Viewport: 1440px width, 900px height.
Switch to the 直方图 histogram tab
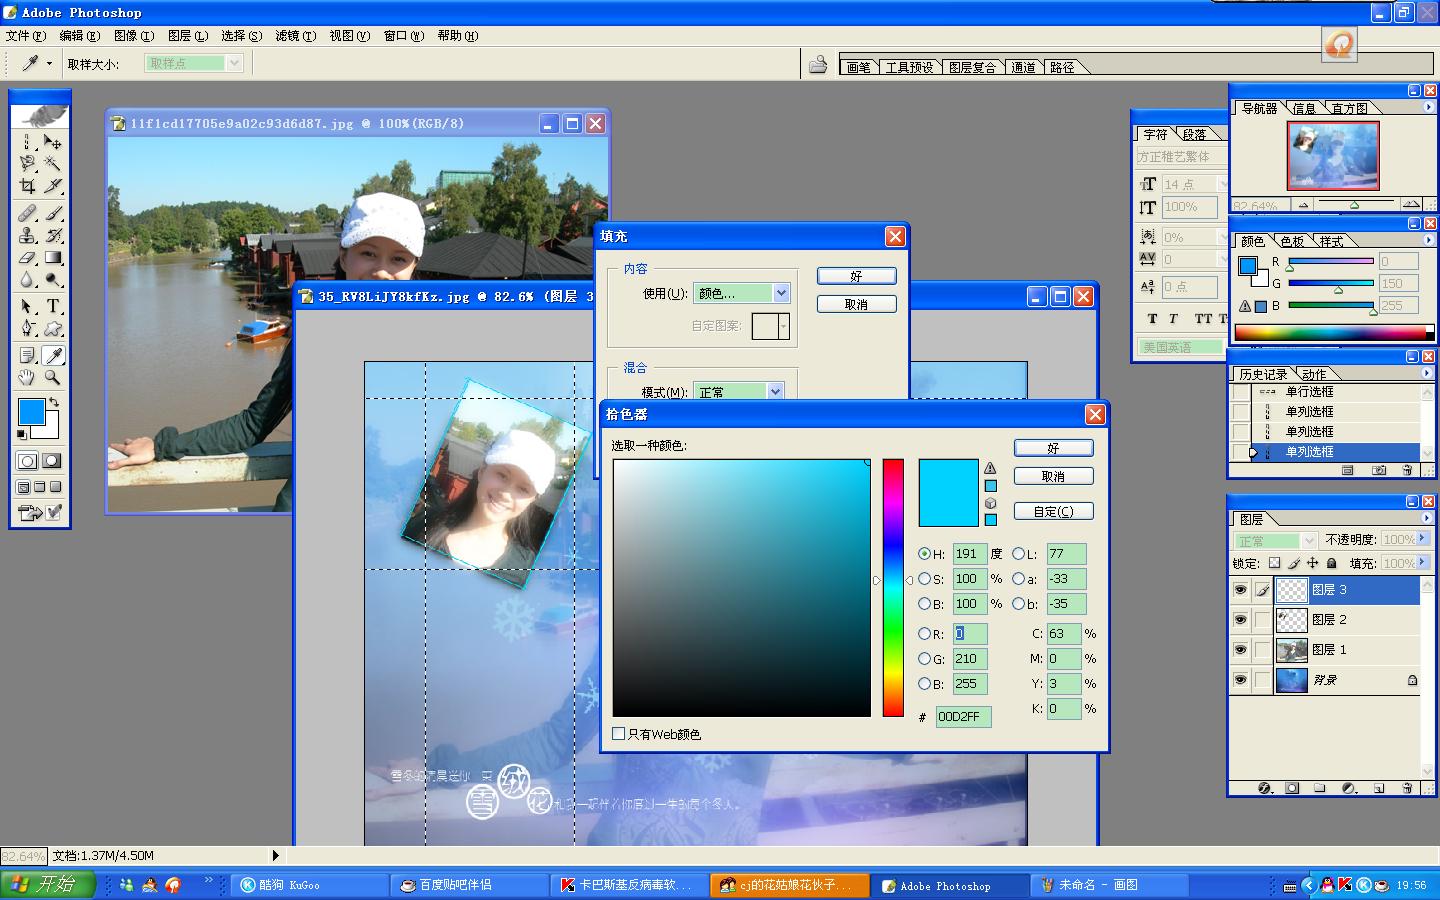point(1349,108)
